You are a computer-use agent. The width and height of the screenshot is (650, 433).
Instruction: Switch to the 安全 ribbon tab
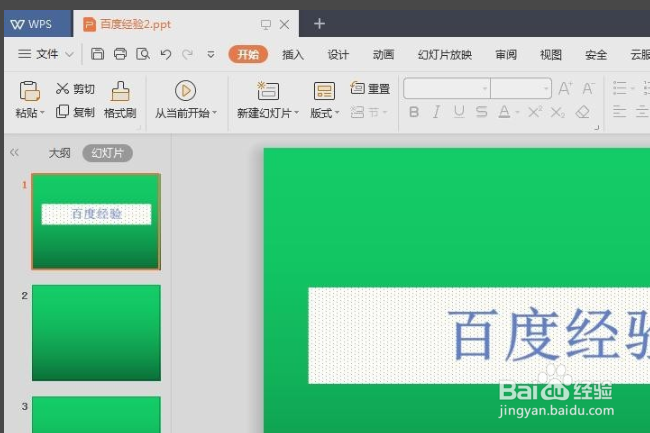click(596, 54)
